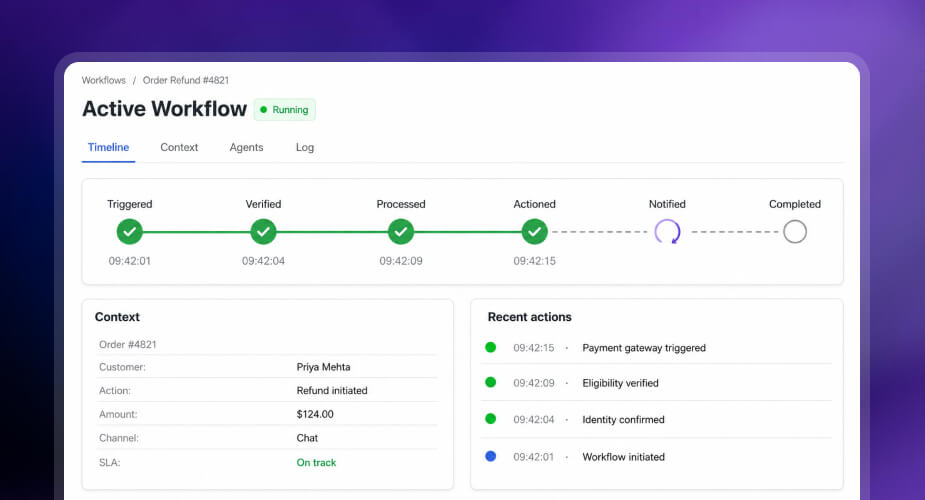
Task: Click the Running status badge
Action: tap(284, 110)
